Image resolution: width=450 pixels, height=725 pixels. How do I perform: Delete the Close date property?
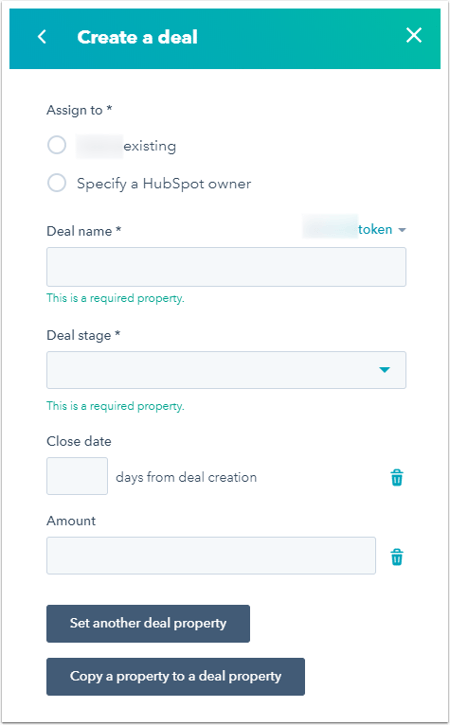tap(397, 477)
